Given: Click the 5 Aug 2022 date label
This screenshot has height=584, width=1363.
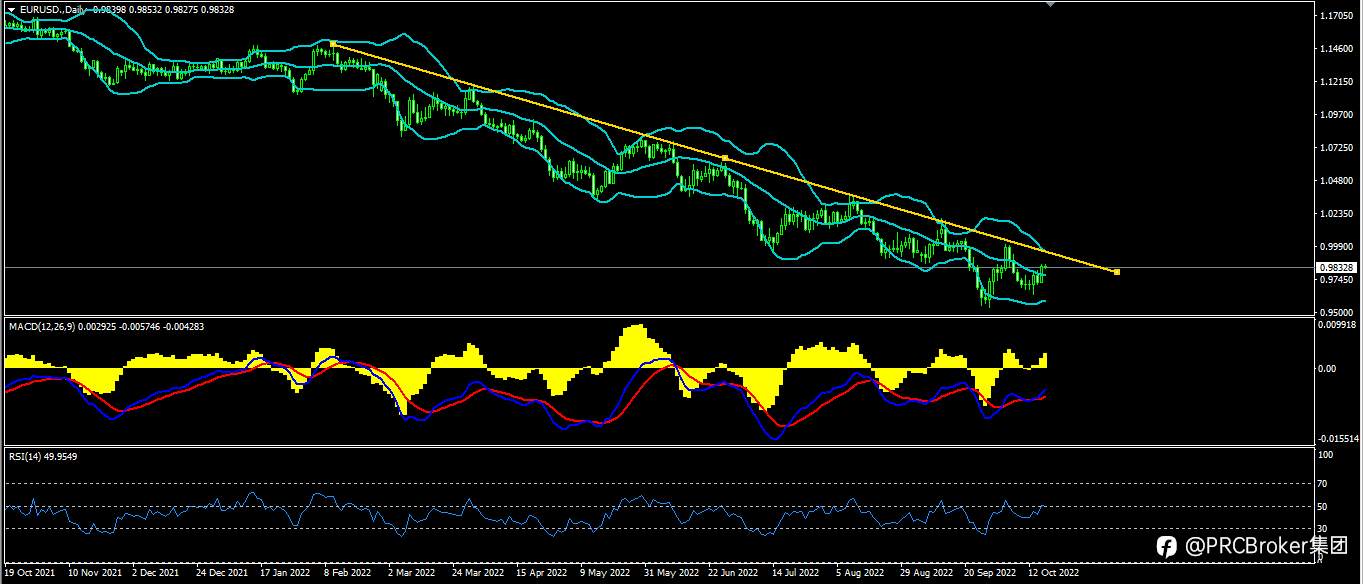Looking at the screenshot, I should tap(860, 574).
